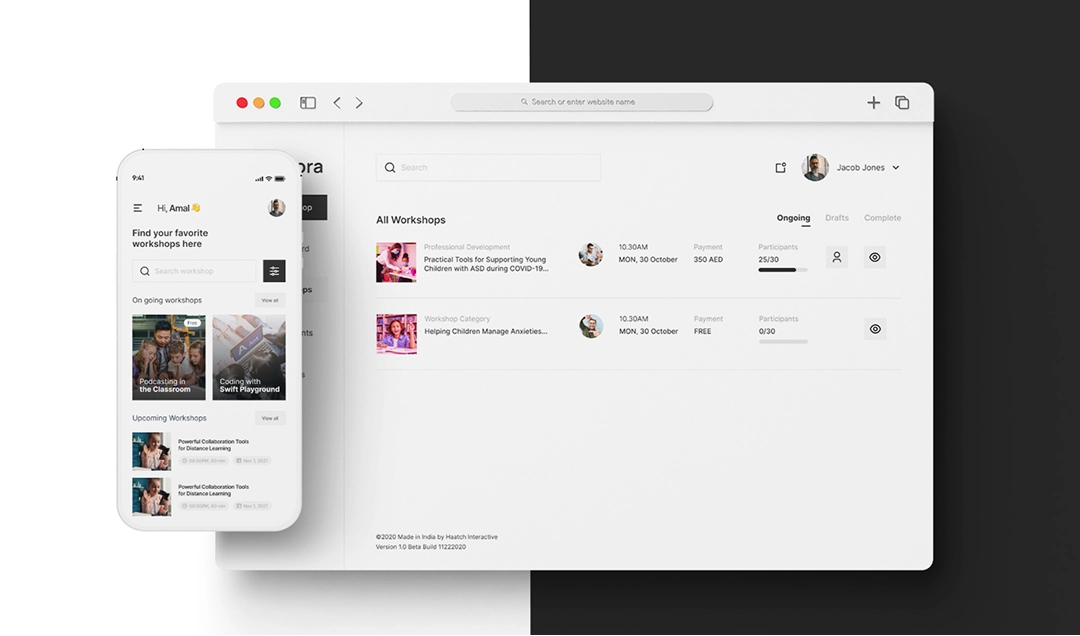Image resolution: width=1080 pixels, height=636 pixels.
Task: Open the notifications icon beside Jacob Jones avatar
Action: (x=780, y=167)
